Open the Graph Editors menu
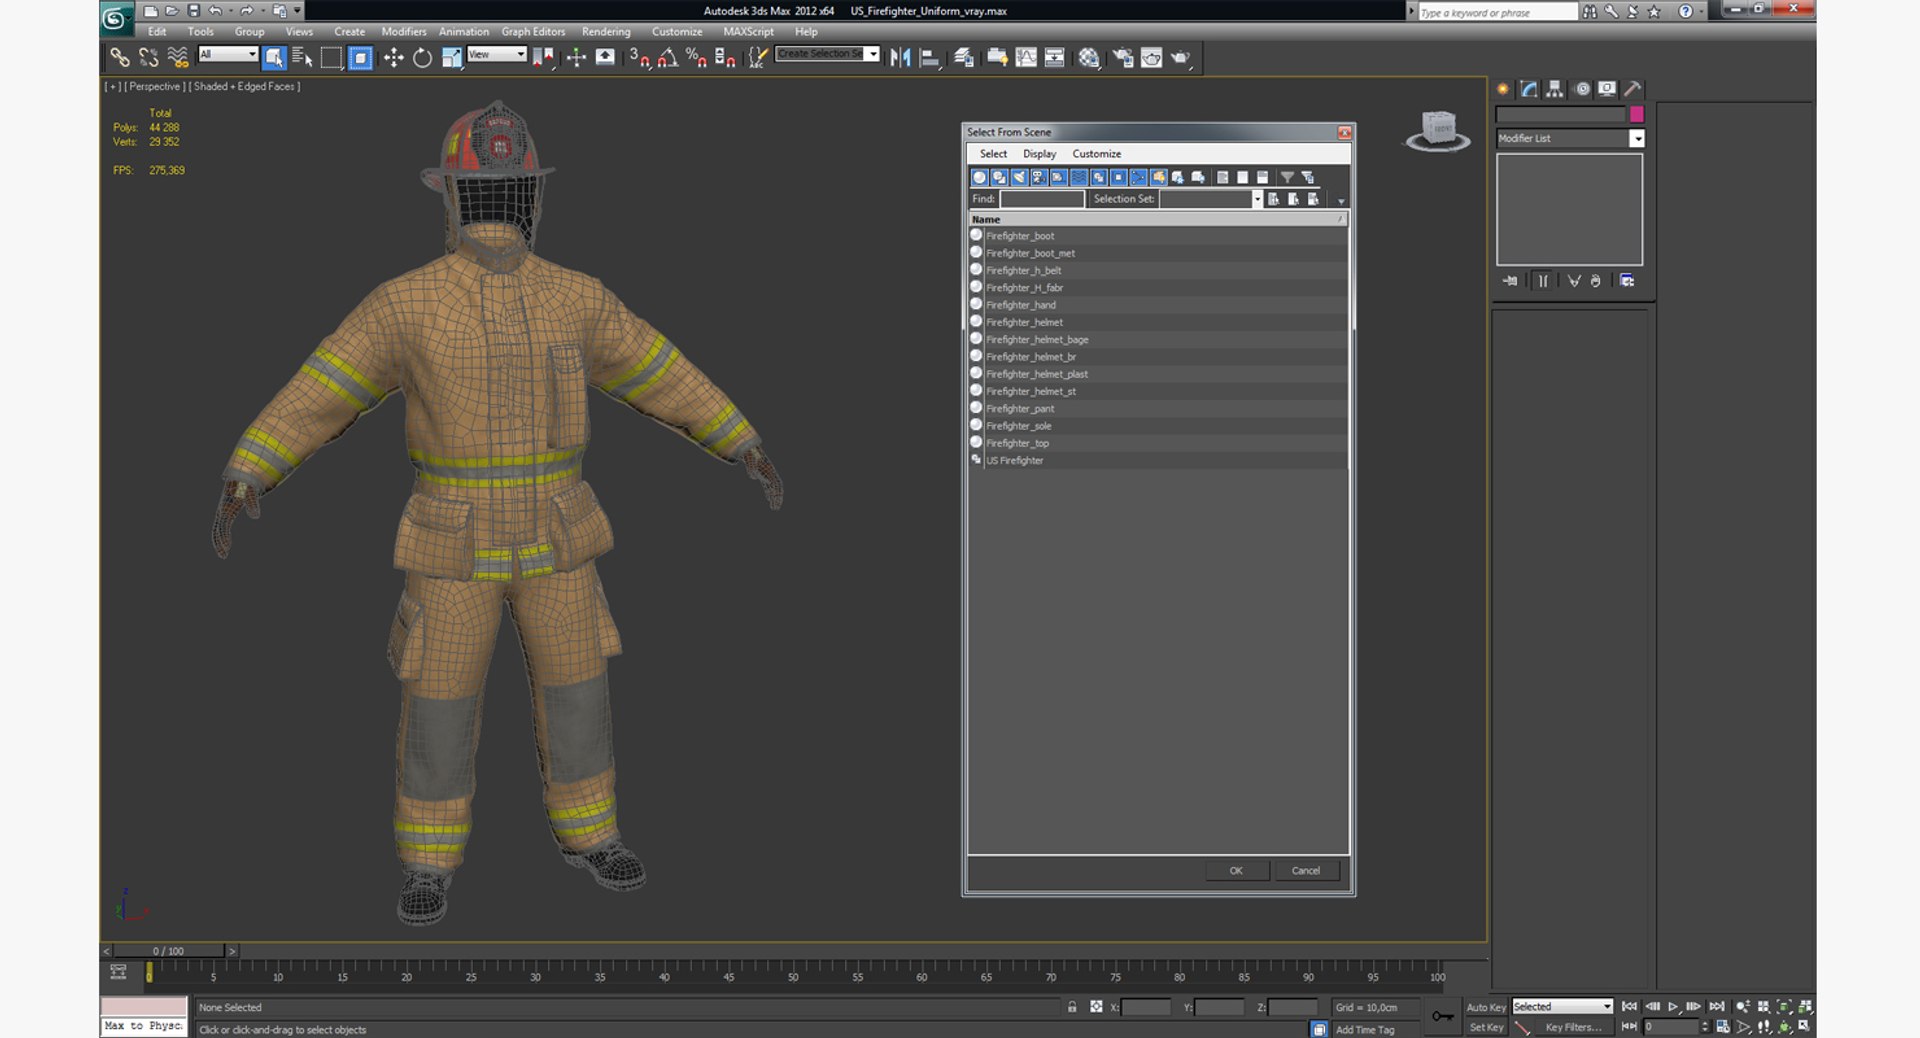The width and height of the screenshot is (1920, 1038). click(533, 32)
